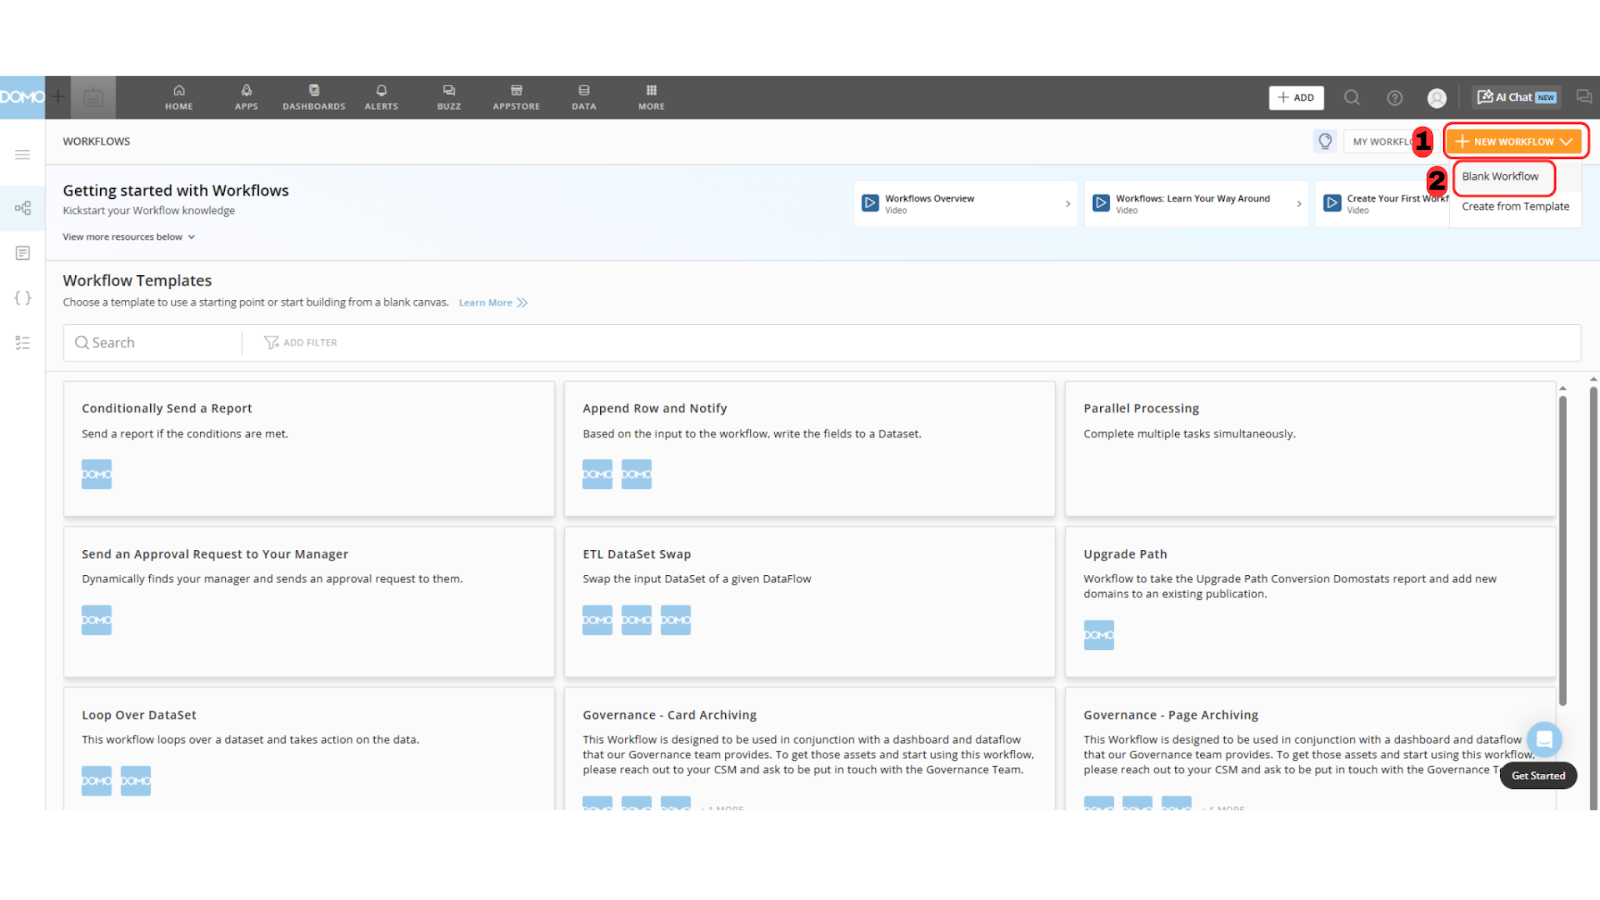
Task: Open Workflows Overview card chevron
Action: click(x=1067, y=204)
